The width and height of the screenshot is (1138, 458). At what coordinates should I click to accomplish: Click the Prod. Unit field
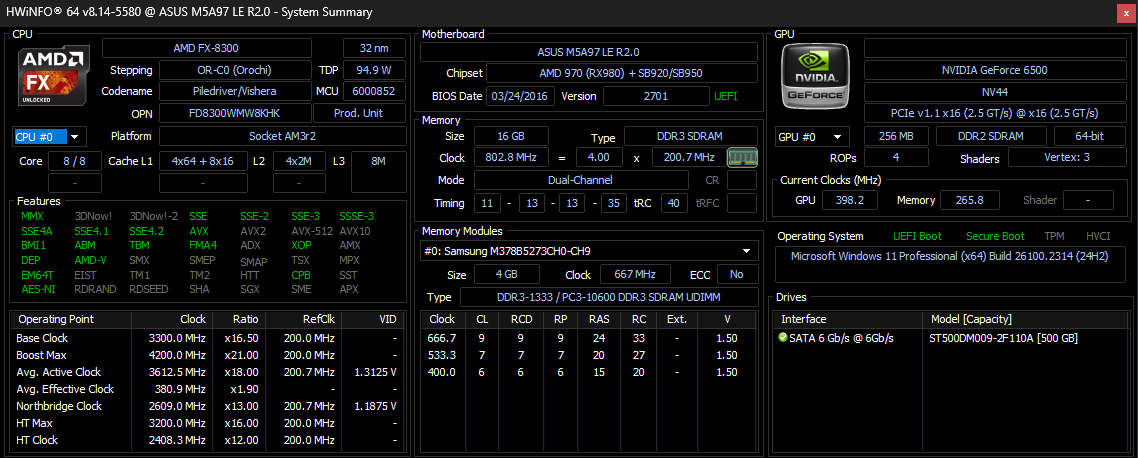359,113
